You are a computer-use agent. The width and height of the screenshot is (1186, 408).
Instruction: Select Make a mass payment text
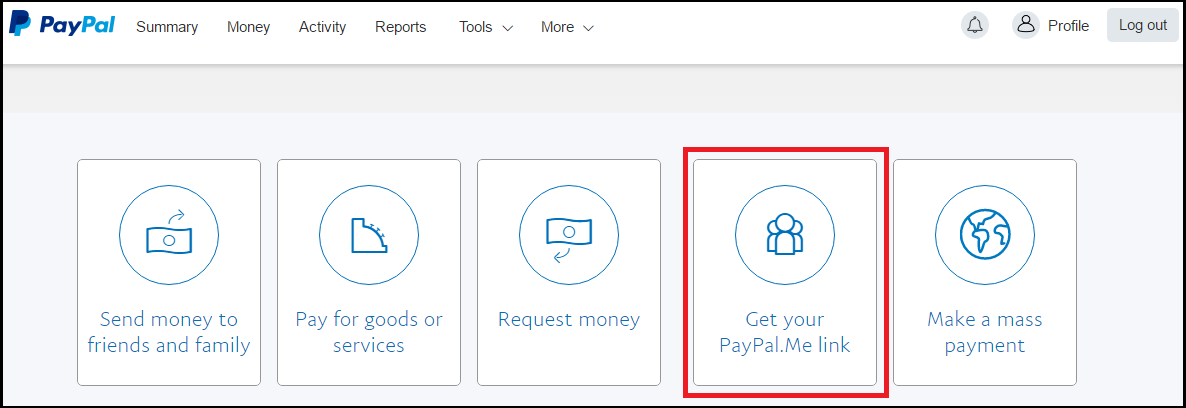pos(985,332)
